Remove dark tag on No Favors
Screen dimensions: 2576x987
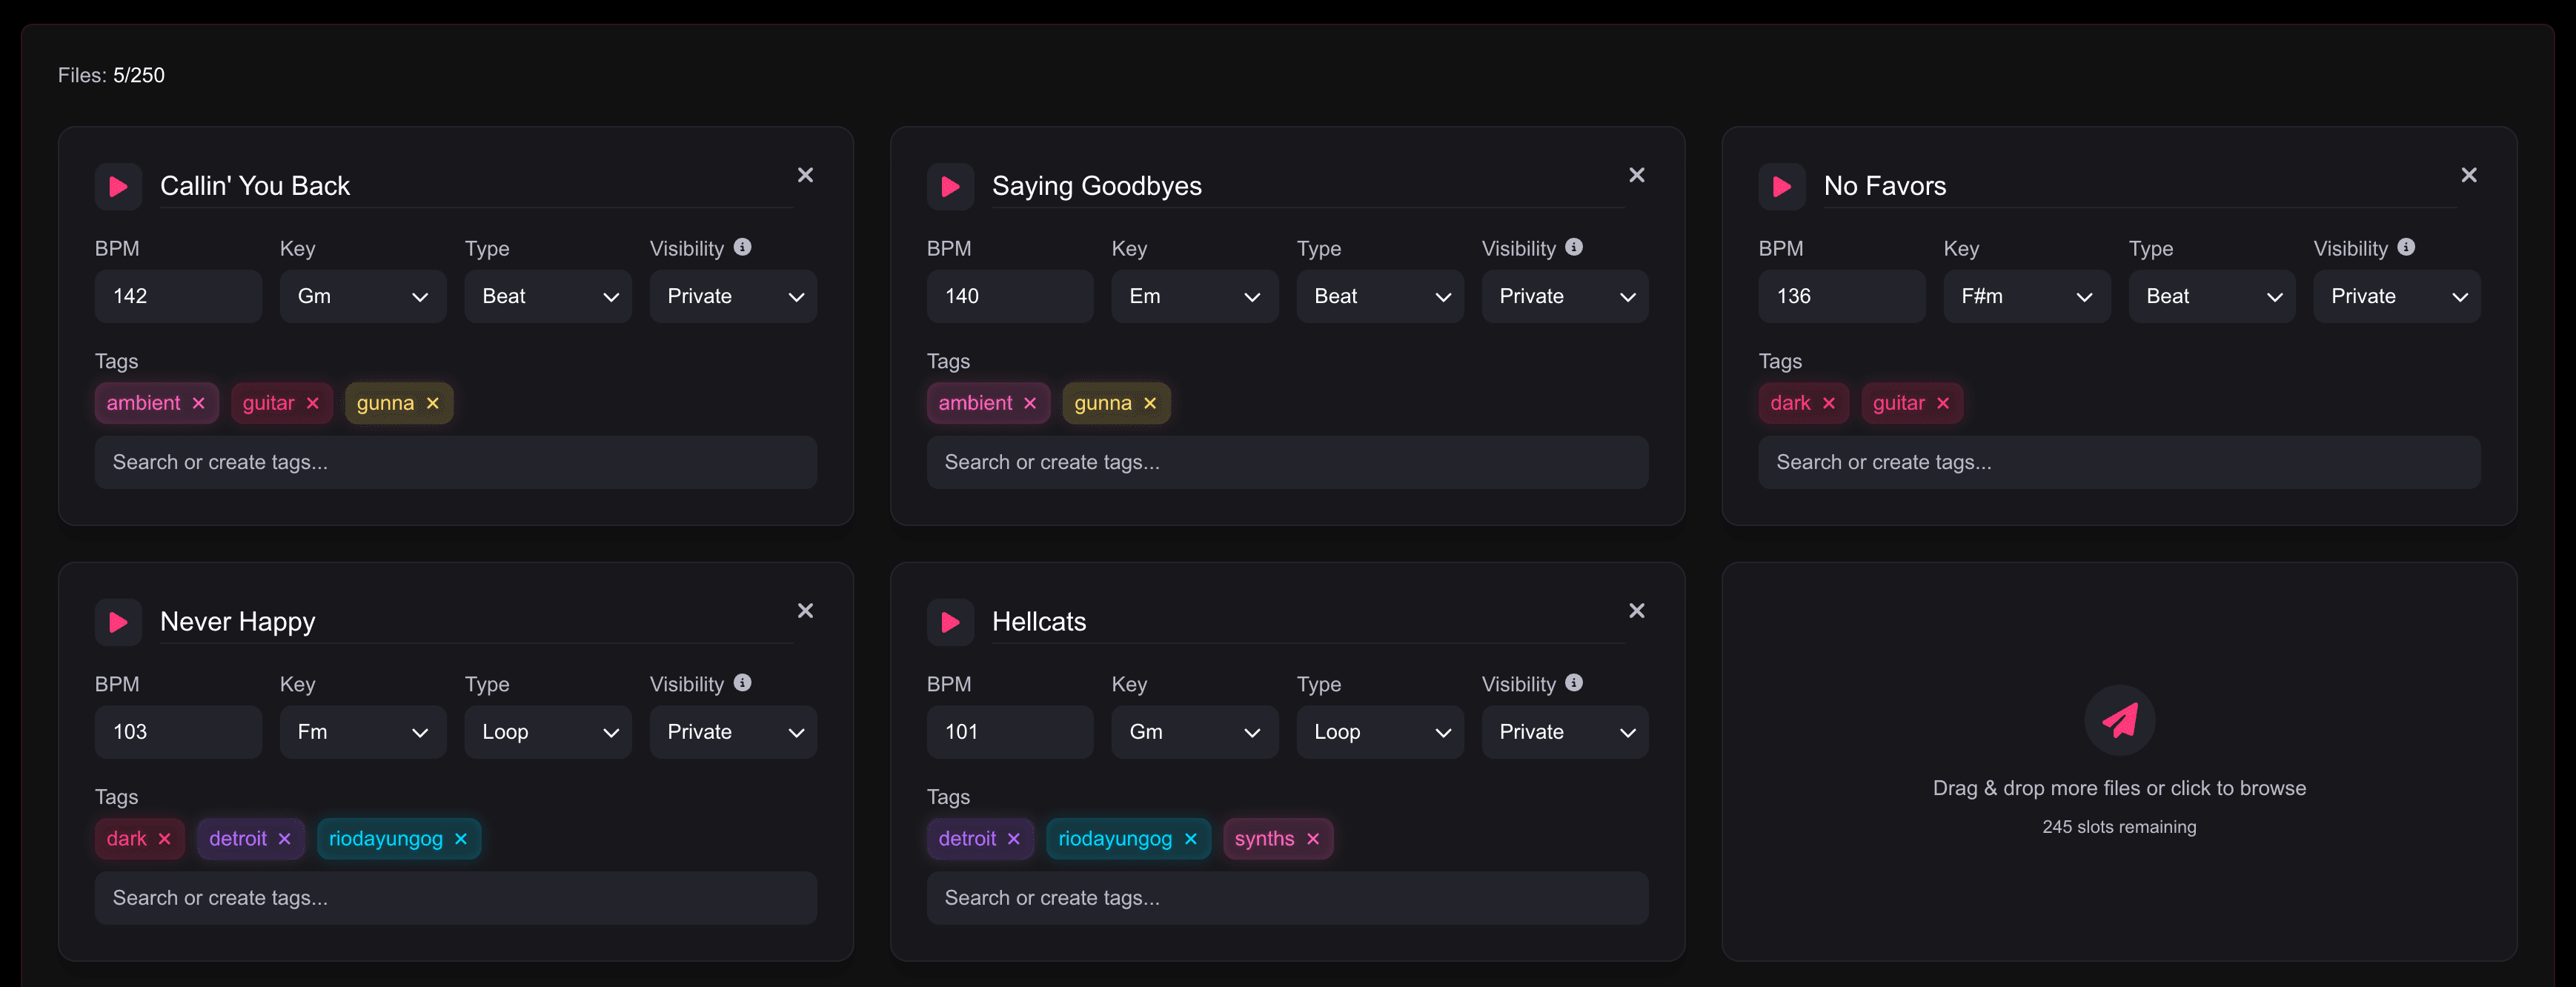click(x=1829, y=403)
